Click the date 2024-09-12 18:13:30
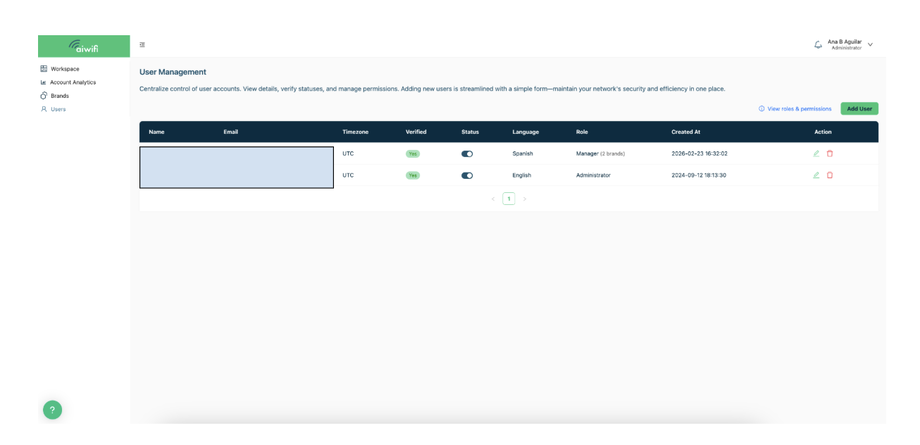 pos(699,175)
